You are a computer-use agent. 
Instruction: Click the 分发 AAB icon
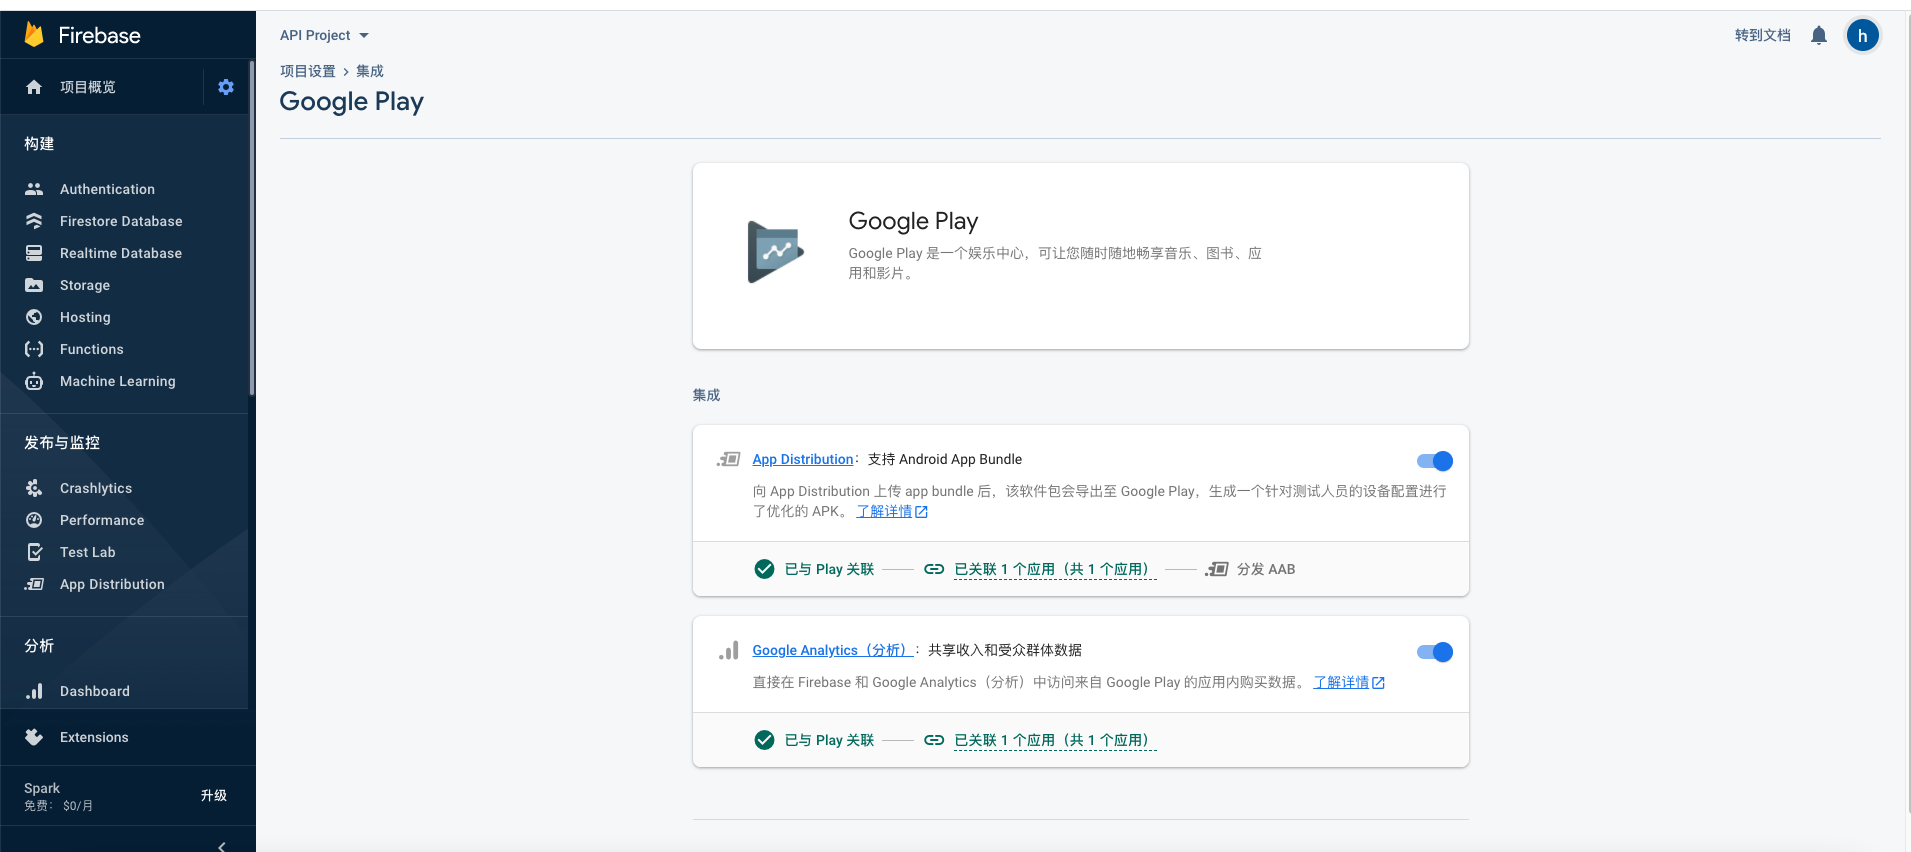[x=1216, y=569]
